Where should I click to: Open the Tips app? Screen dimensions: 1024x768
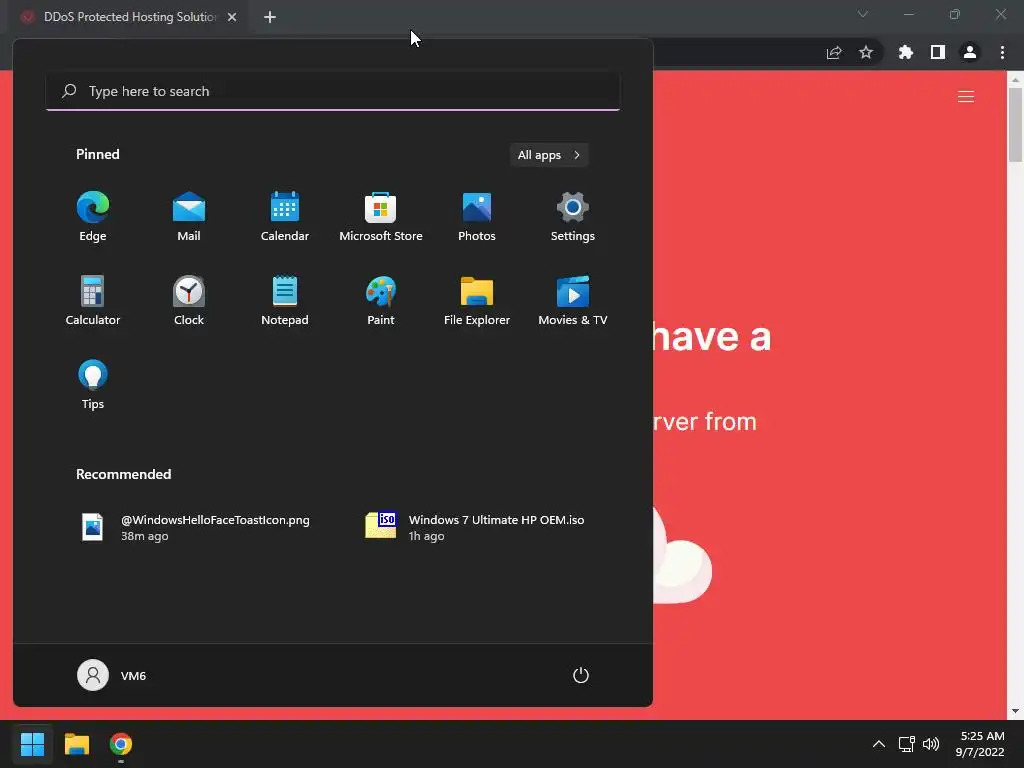click(x=93, y=385)
